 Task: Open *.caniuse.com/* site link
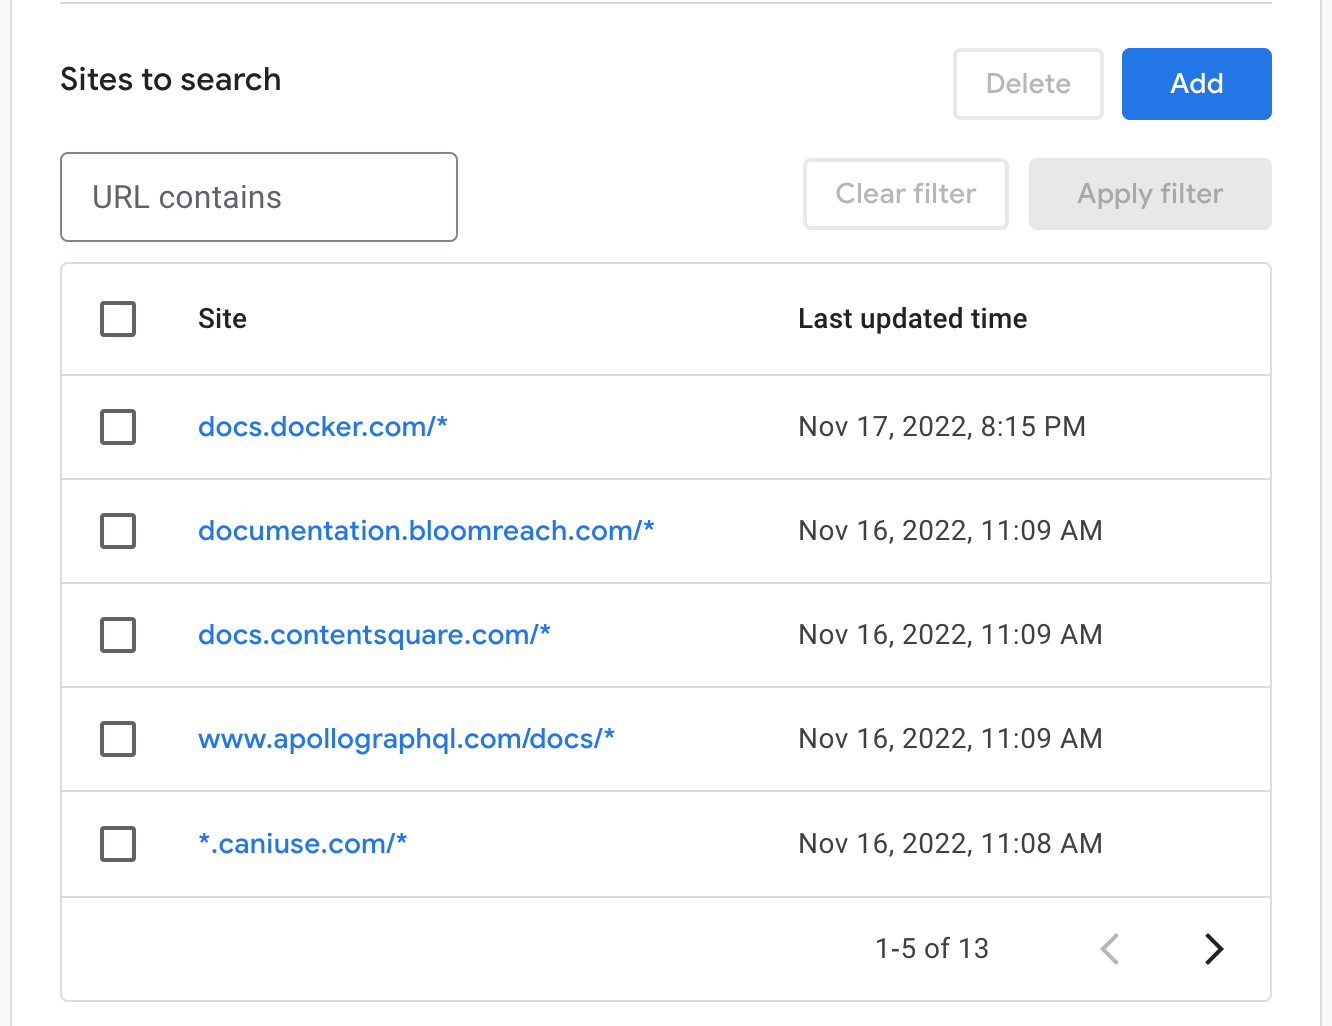[x=303, y=844]
